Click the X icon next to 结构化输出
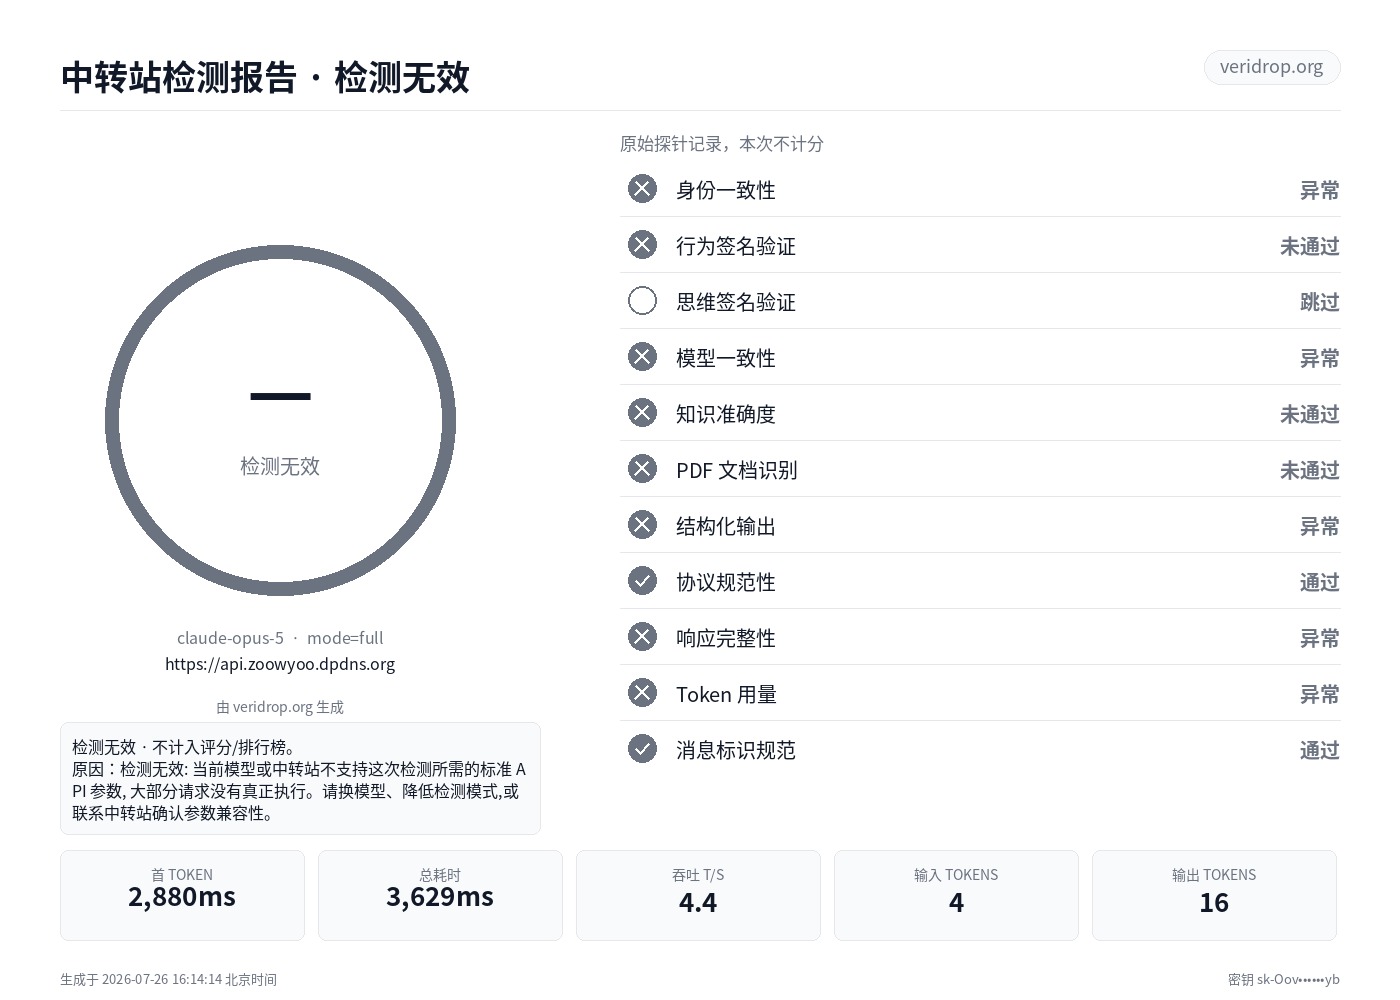 pyautogui.click(x=642, y=525)
